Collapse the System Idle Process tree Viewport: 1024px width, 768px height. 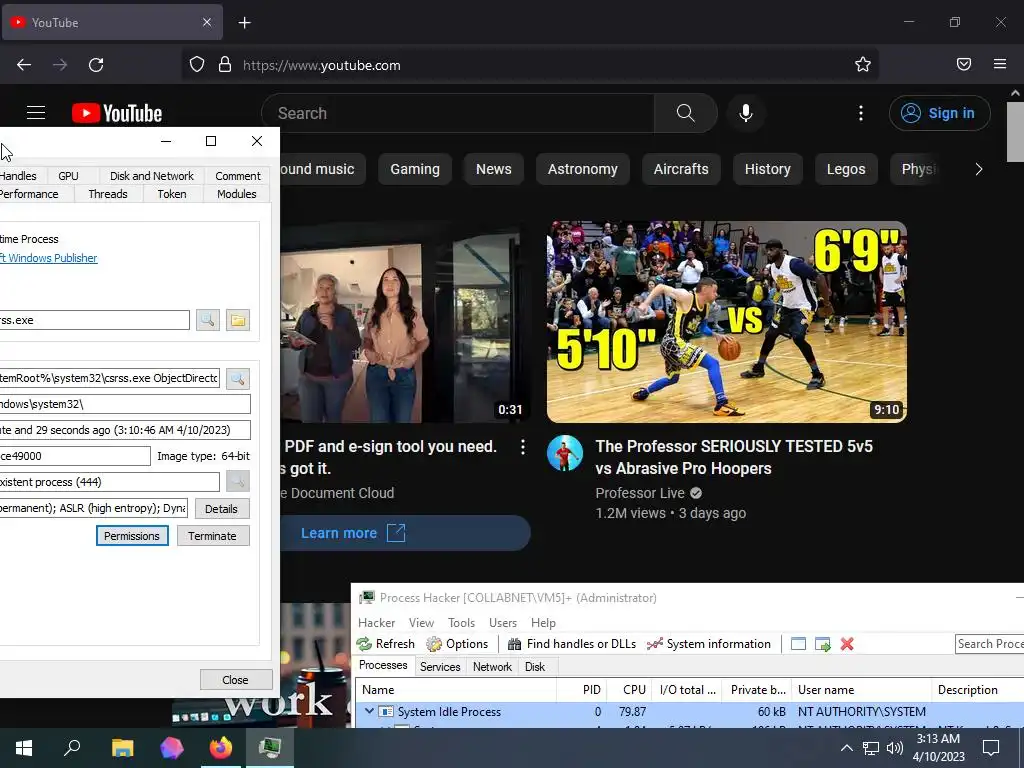click(x=369, y=711)
